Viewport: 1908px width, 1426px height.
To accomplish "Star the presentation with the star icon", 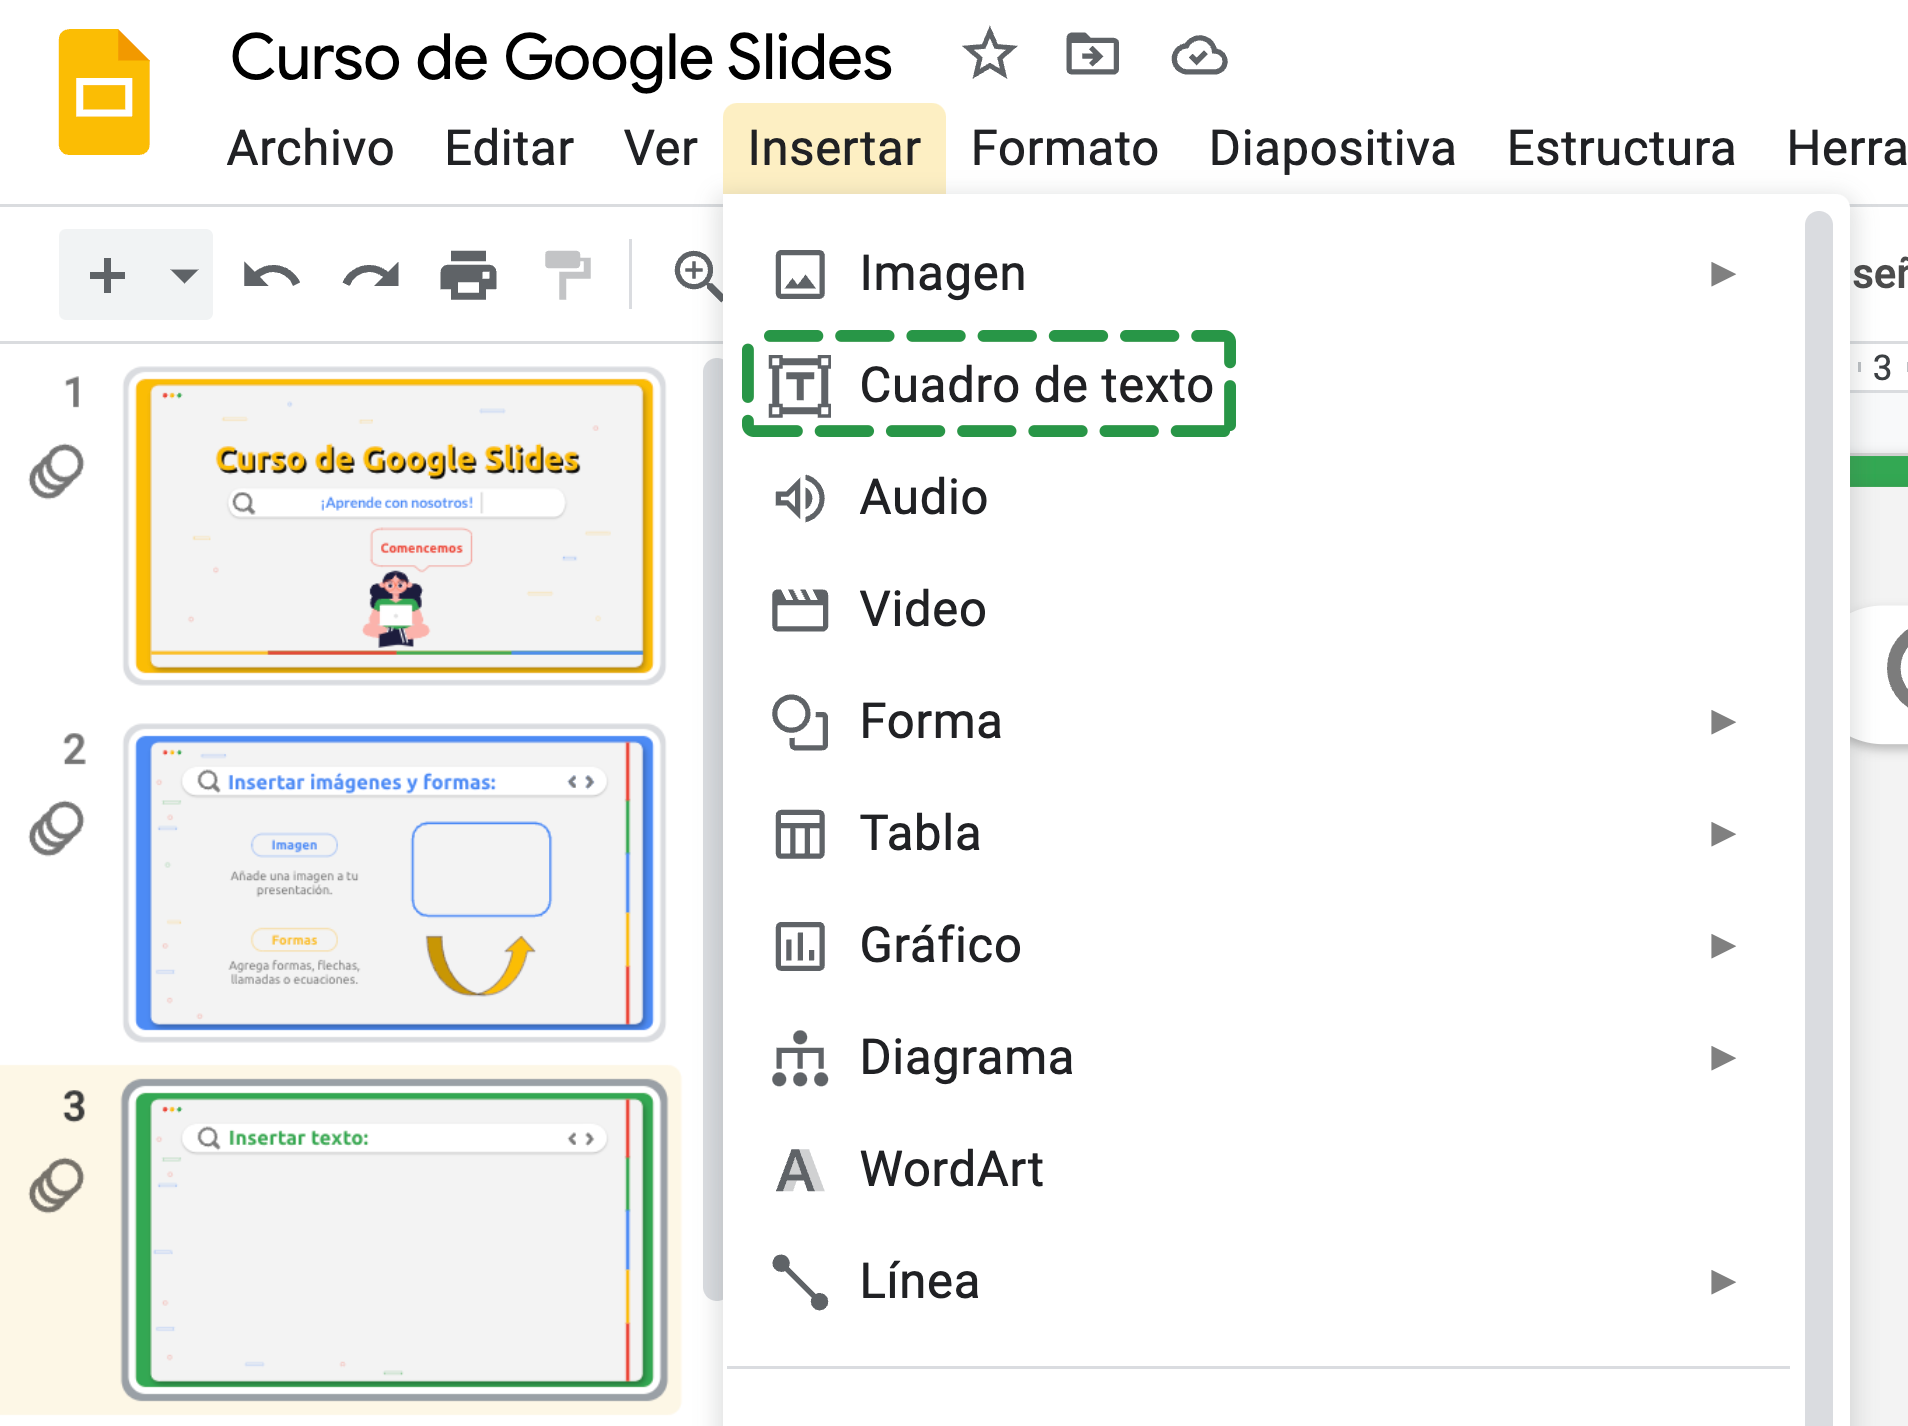I will click(x=989, y=54).
